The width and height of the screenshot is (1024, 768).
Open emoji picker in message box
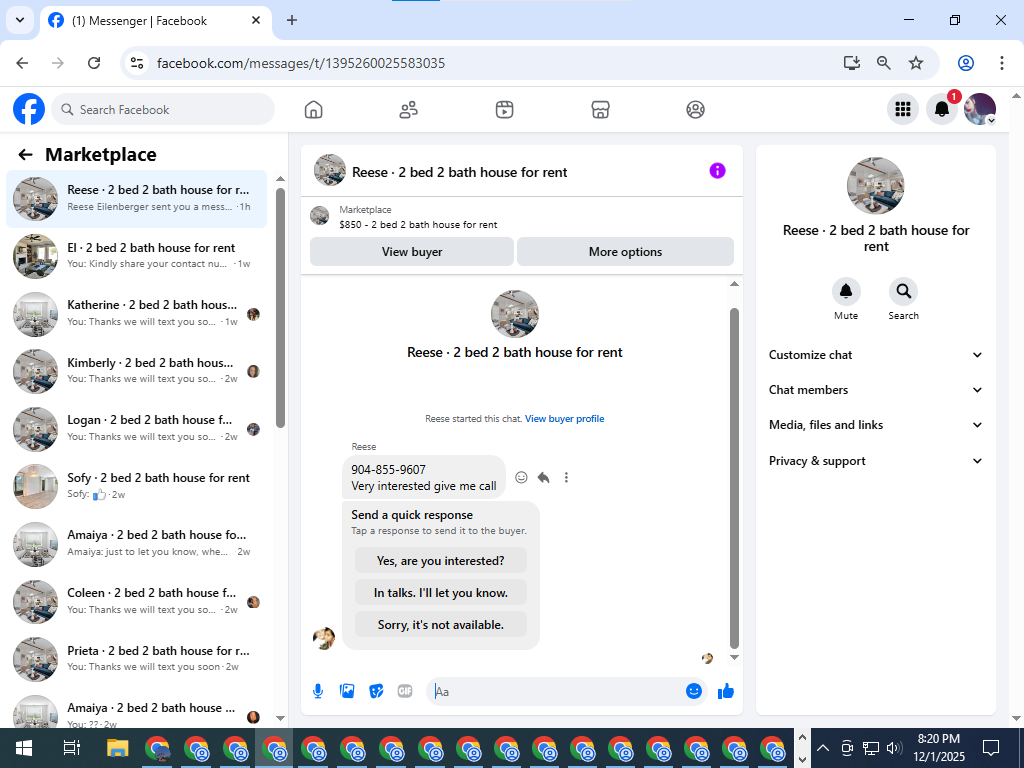694,691
